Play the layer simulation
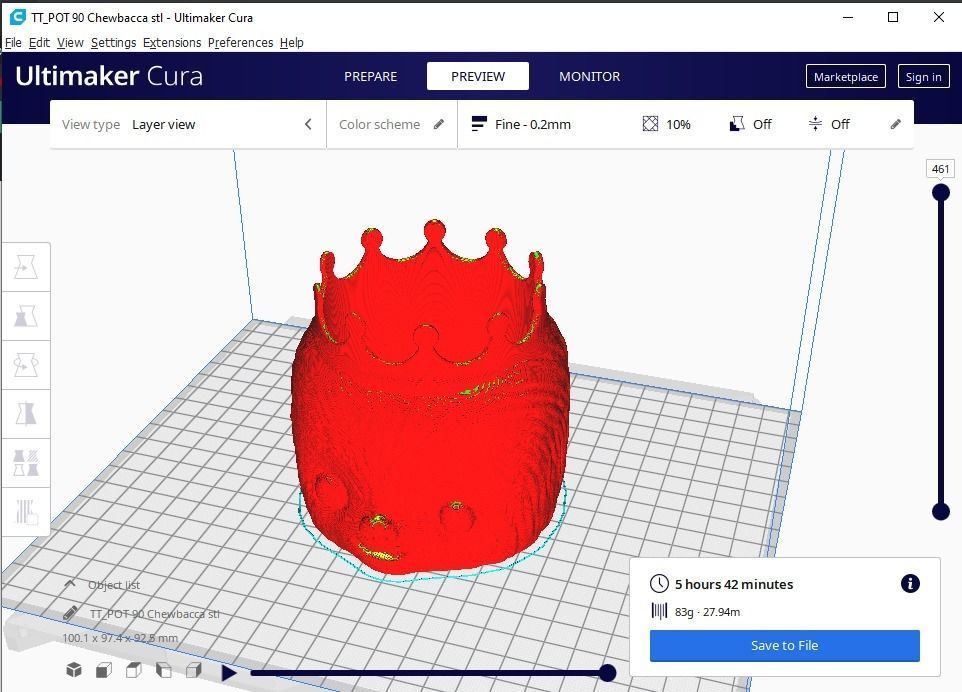Viewport: 962px width, 692px height. [x=229, y=673]
